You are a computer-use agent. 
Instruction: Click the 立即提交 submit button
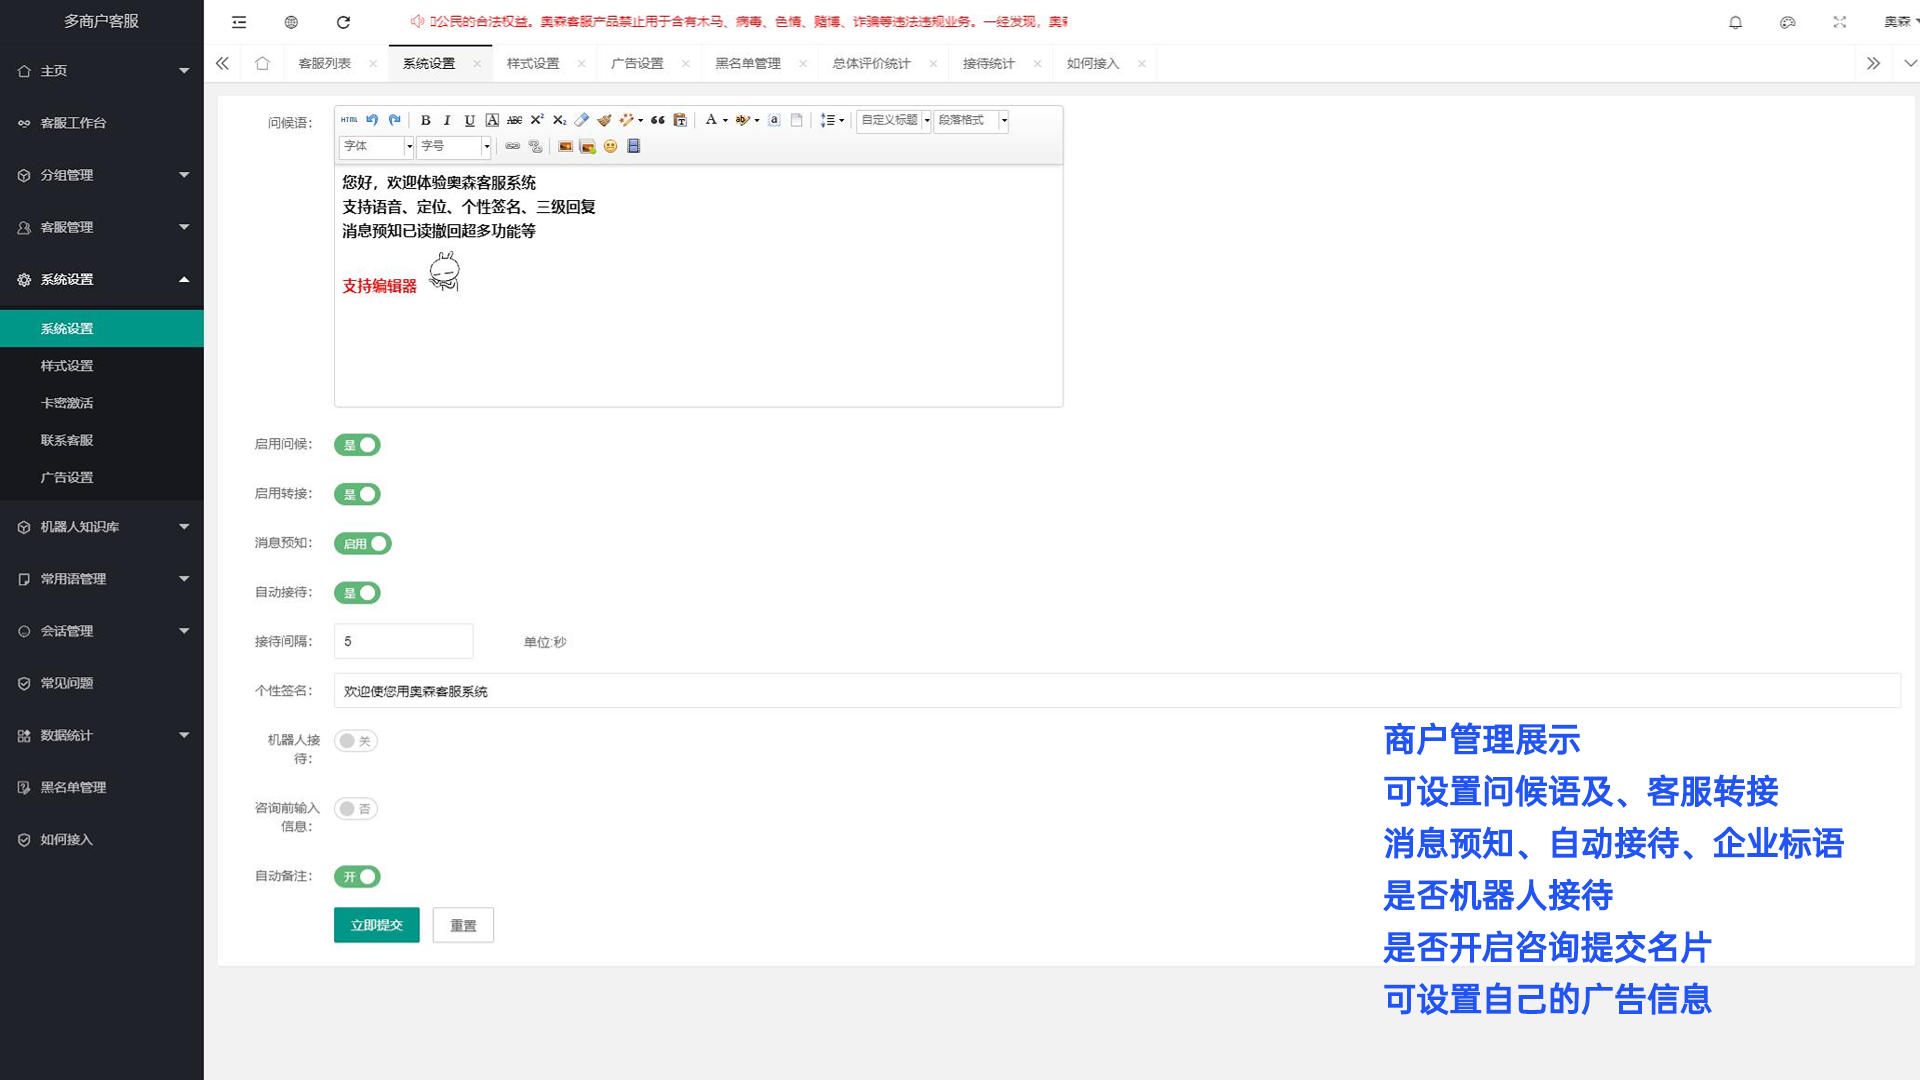(x=376, y=925)
